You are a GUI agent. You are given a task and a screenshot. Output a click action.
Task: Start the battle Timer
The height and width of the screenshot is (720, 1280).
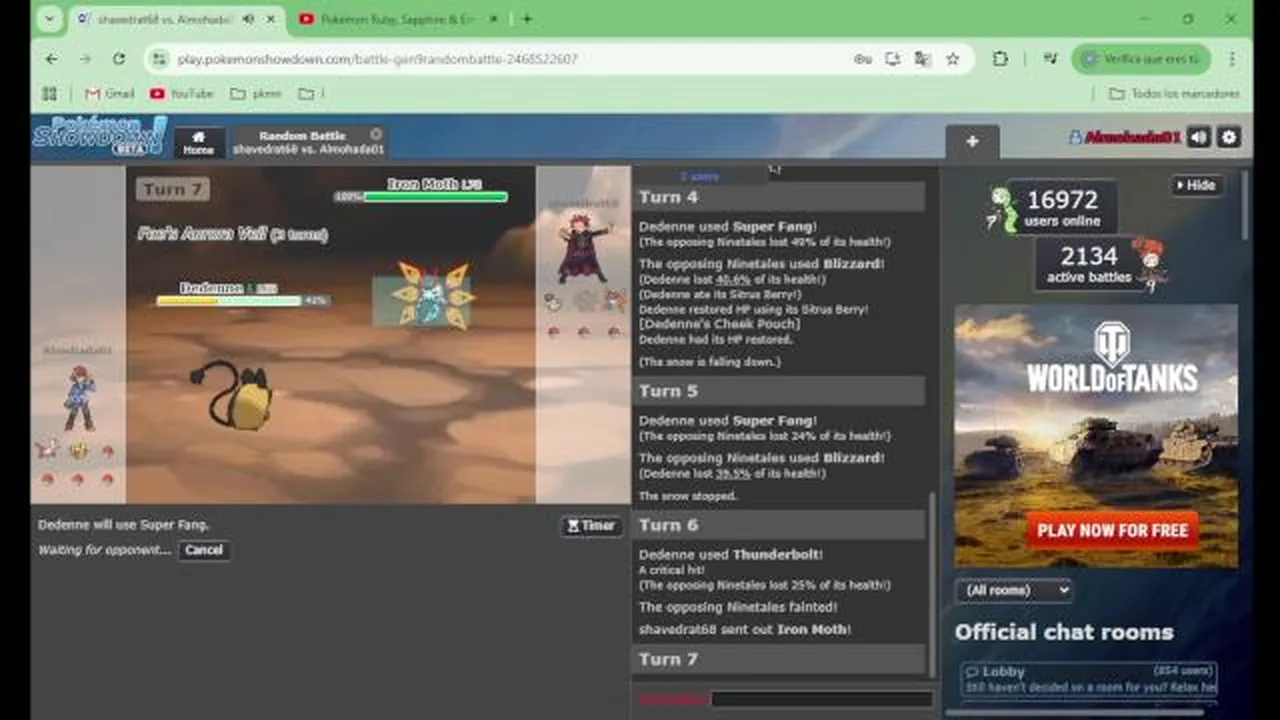pyautogui.click(x=591, y=526)
